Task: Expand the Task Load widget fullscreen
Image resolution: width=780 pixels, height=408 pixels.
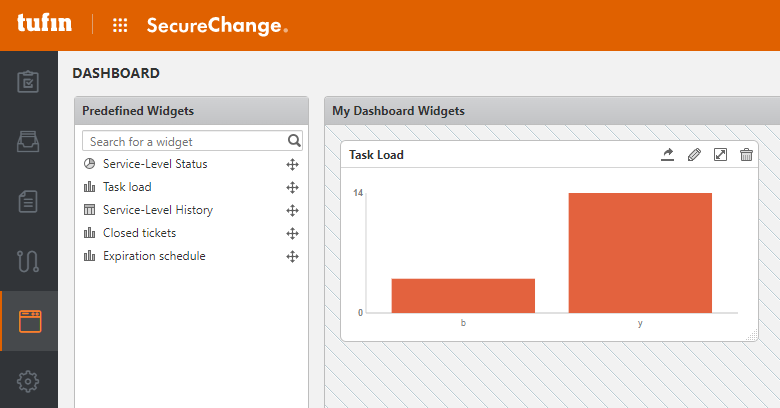Action: pyautogui.click(x=720, y=155)
